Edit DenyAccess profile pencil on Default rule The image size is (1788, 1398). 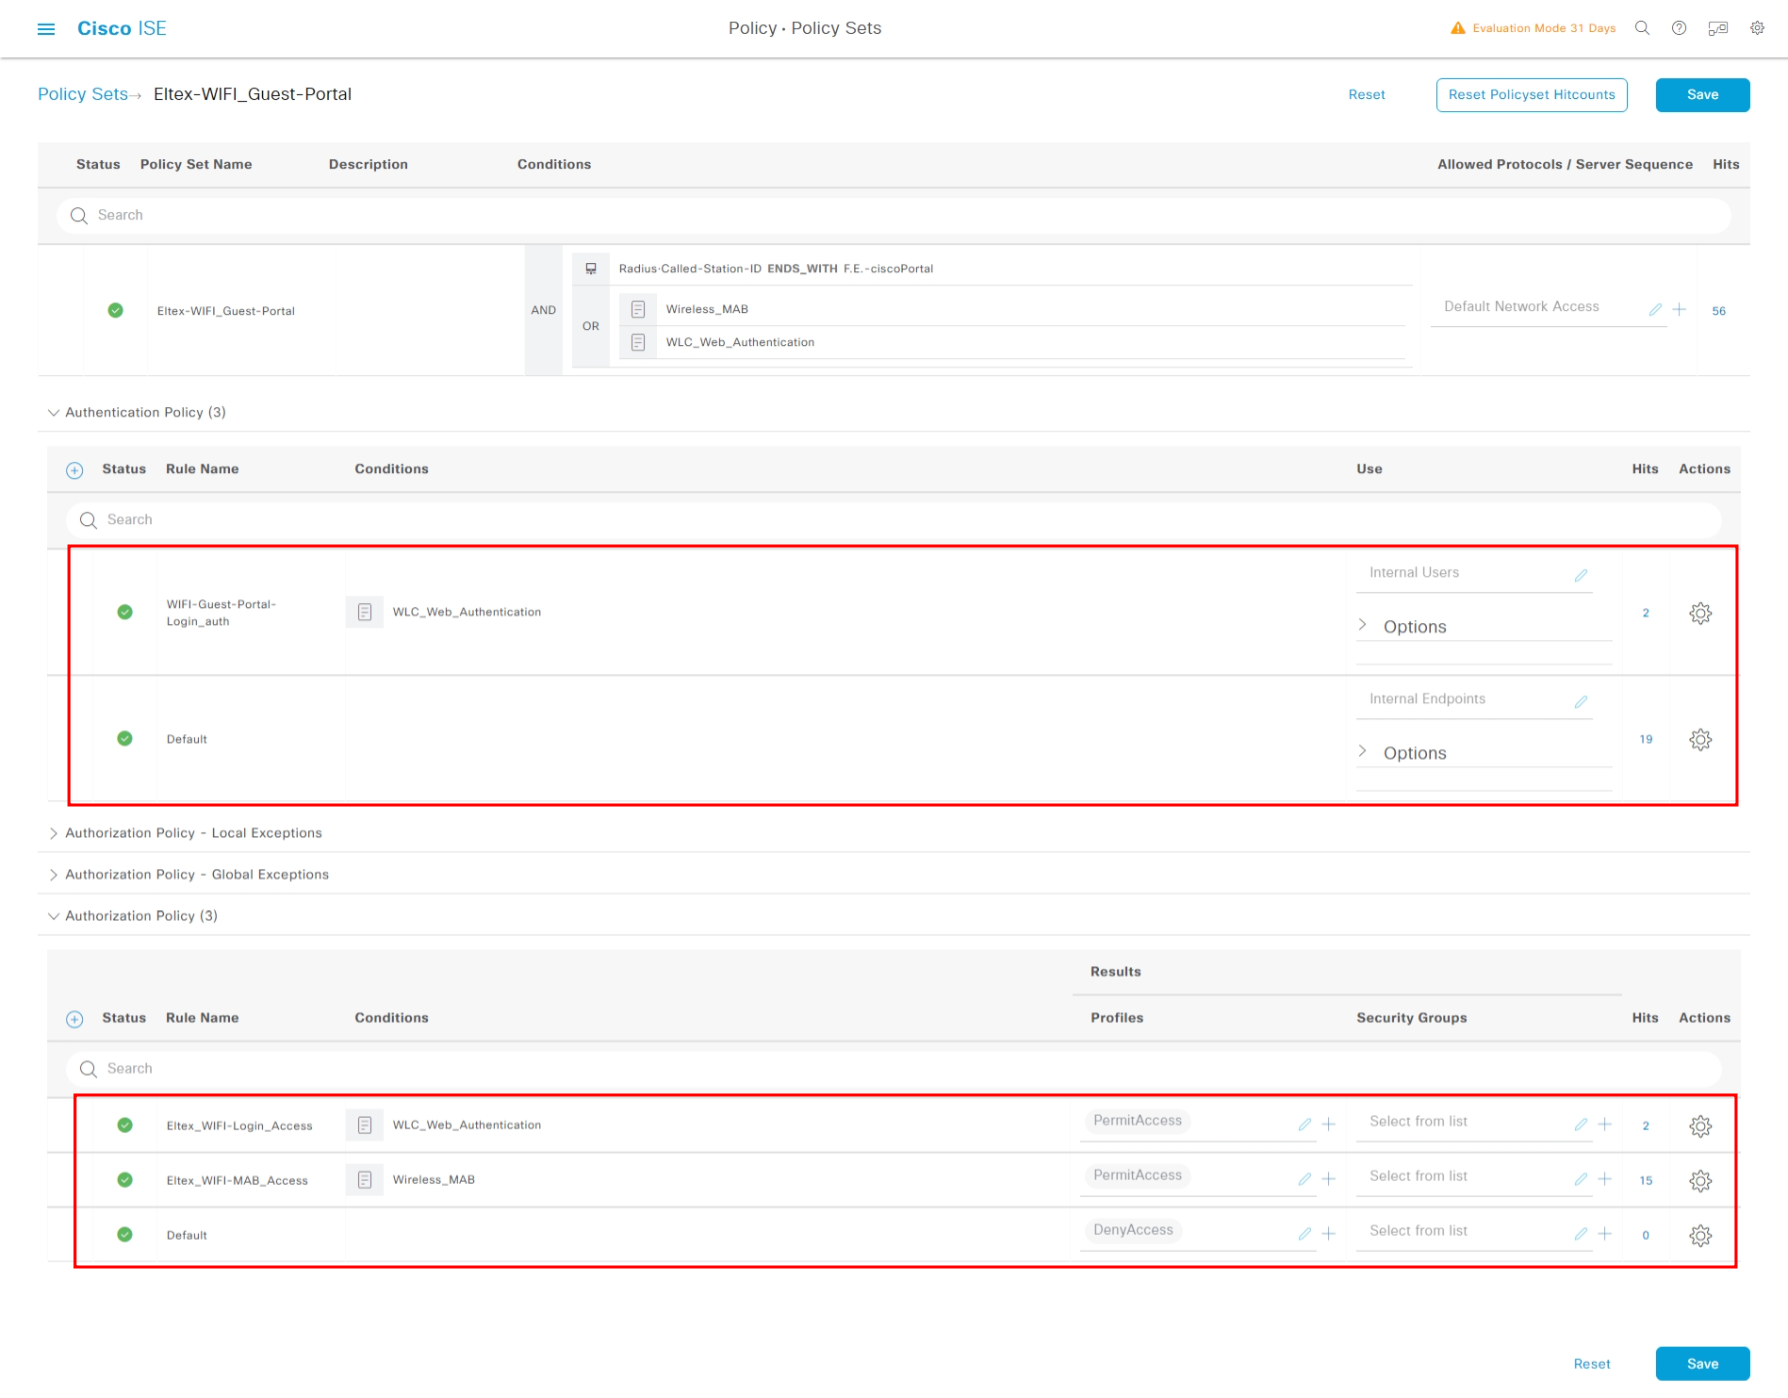[1305, 1235]
